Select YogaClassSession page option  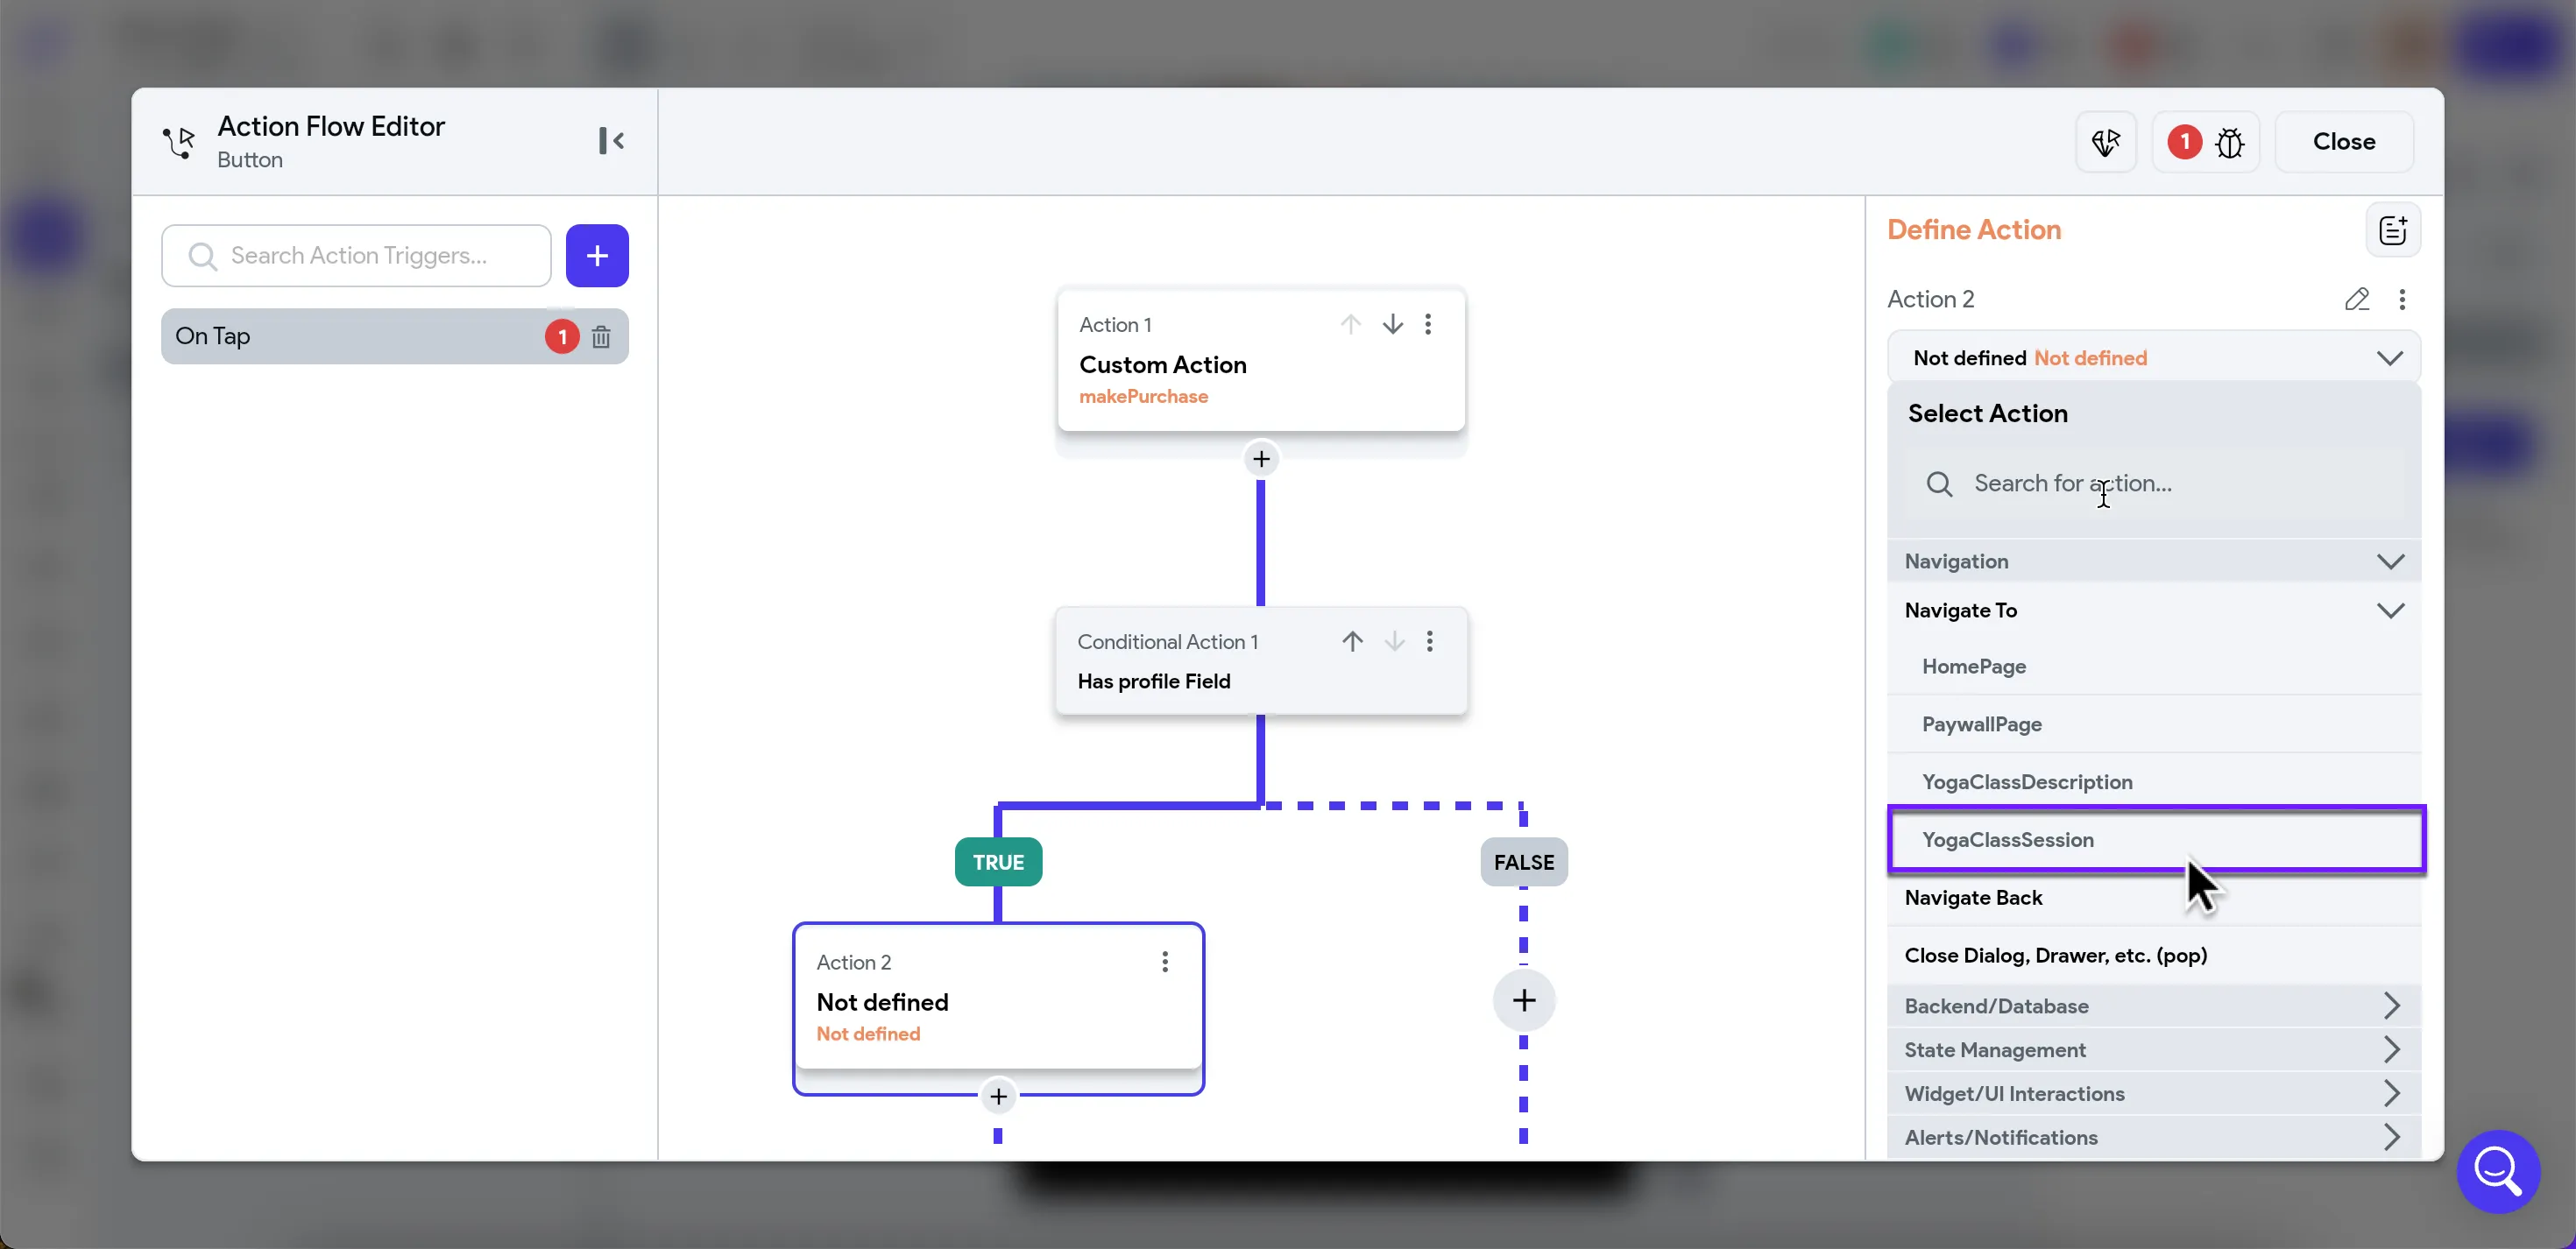click(2008, 840)
